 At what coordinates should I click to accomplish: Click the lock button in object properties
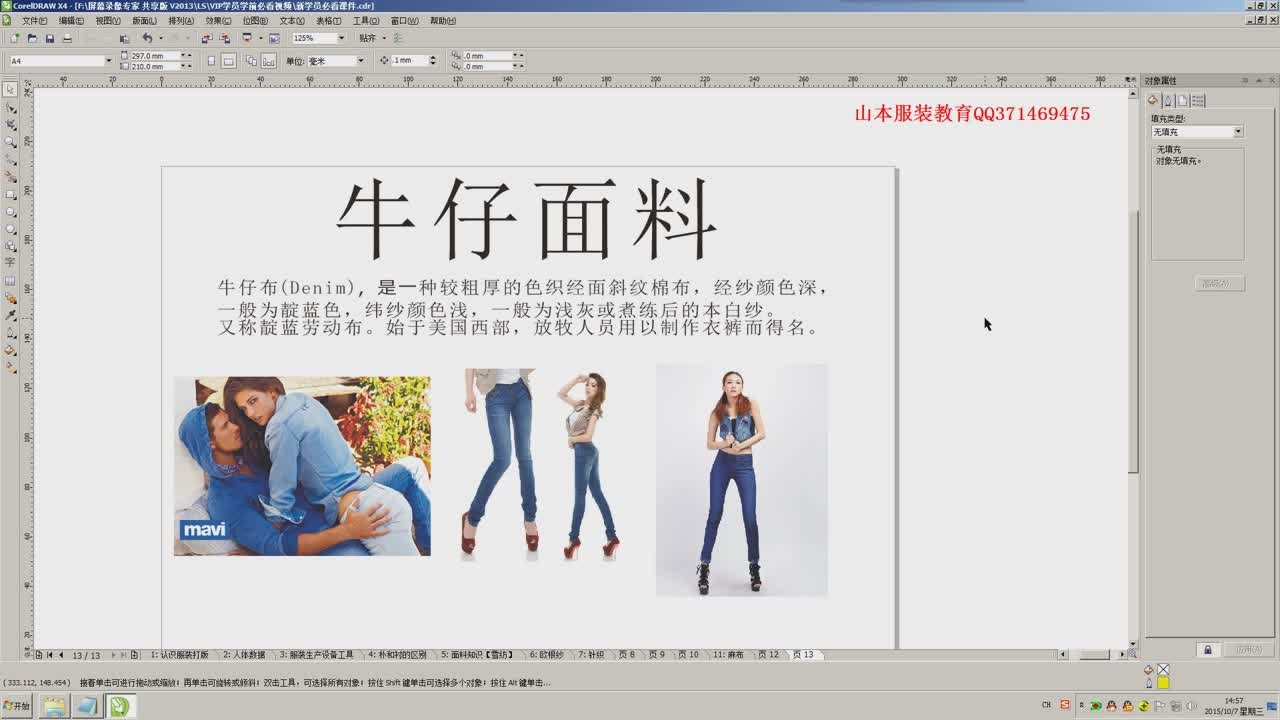click(x=1207, y=650)
